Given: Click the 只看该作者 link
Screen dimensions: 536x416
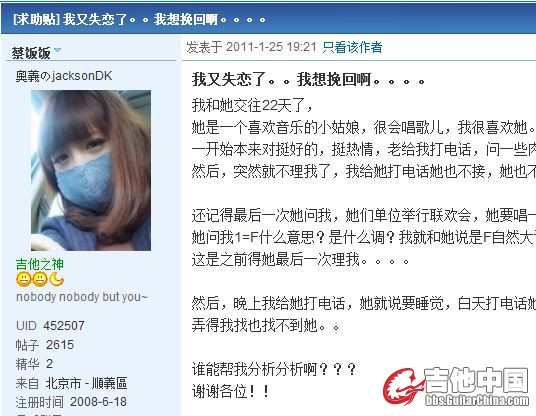Looking at the screenshot, I should pos(352,47).
